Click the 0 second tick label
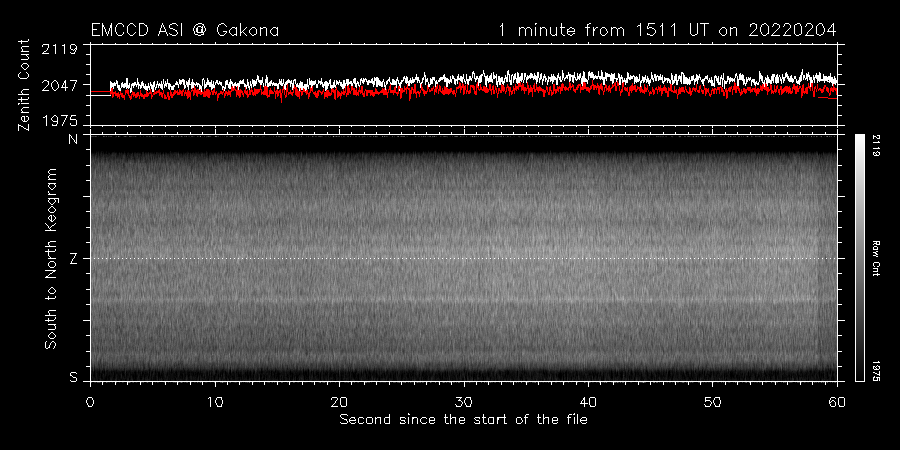The width and height of the screenshot is (900, 450). coord(90,401)
